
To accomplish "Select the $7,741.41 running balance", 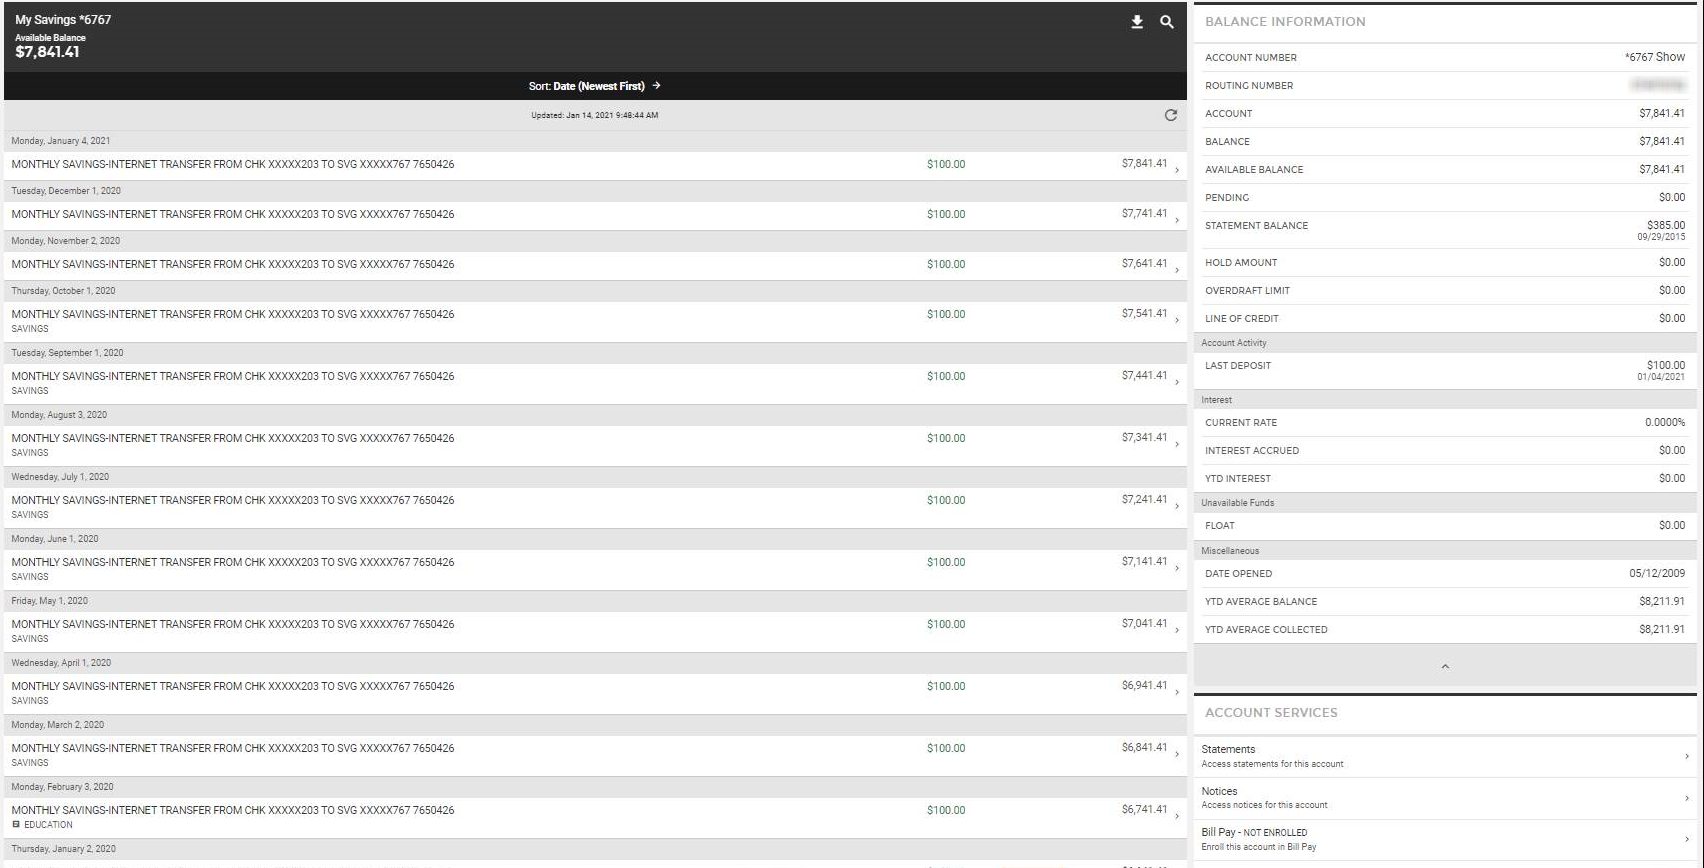I will [x=1144, y=213].
